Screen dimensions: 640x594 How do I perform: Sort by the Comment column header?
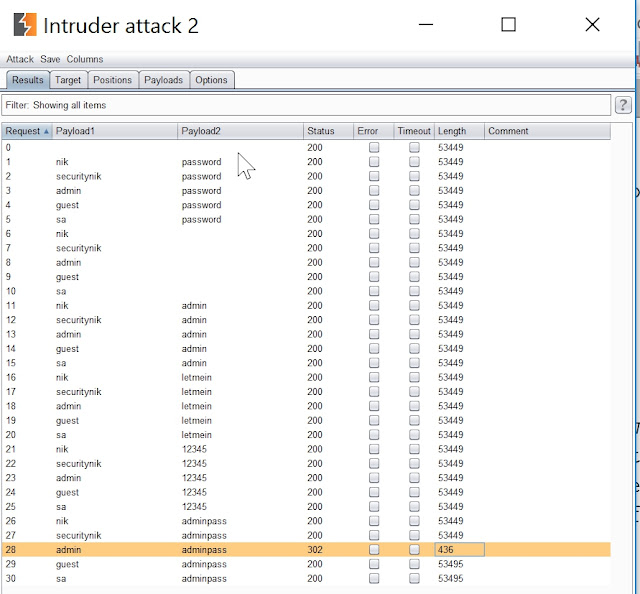pyautogui.click(x=548, y=131)
